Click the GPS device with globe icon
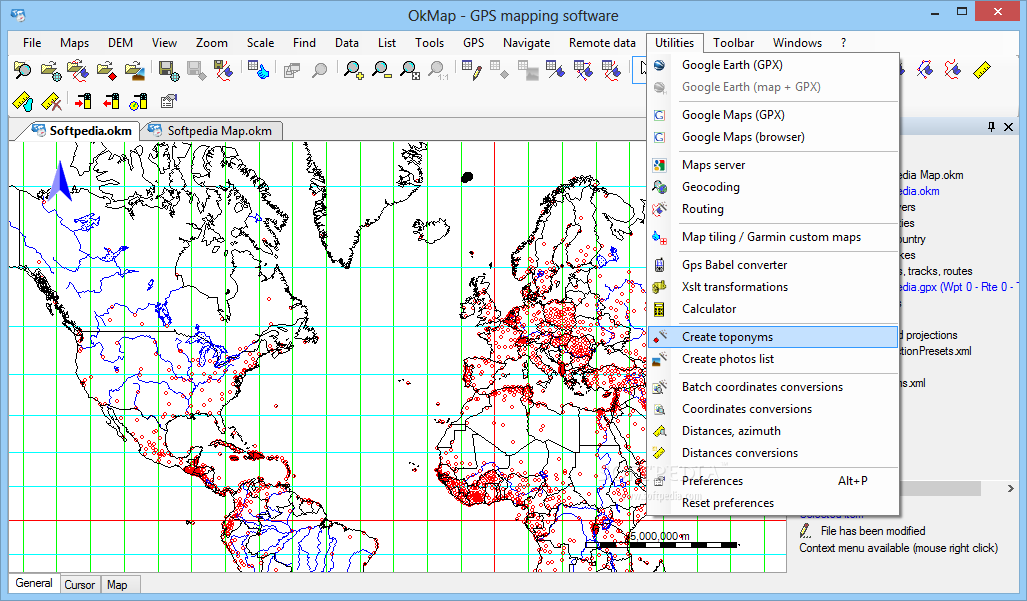 click(x=138, y=101)
